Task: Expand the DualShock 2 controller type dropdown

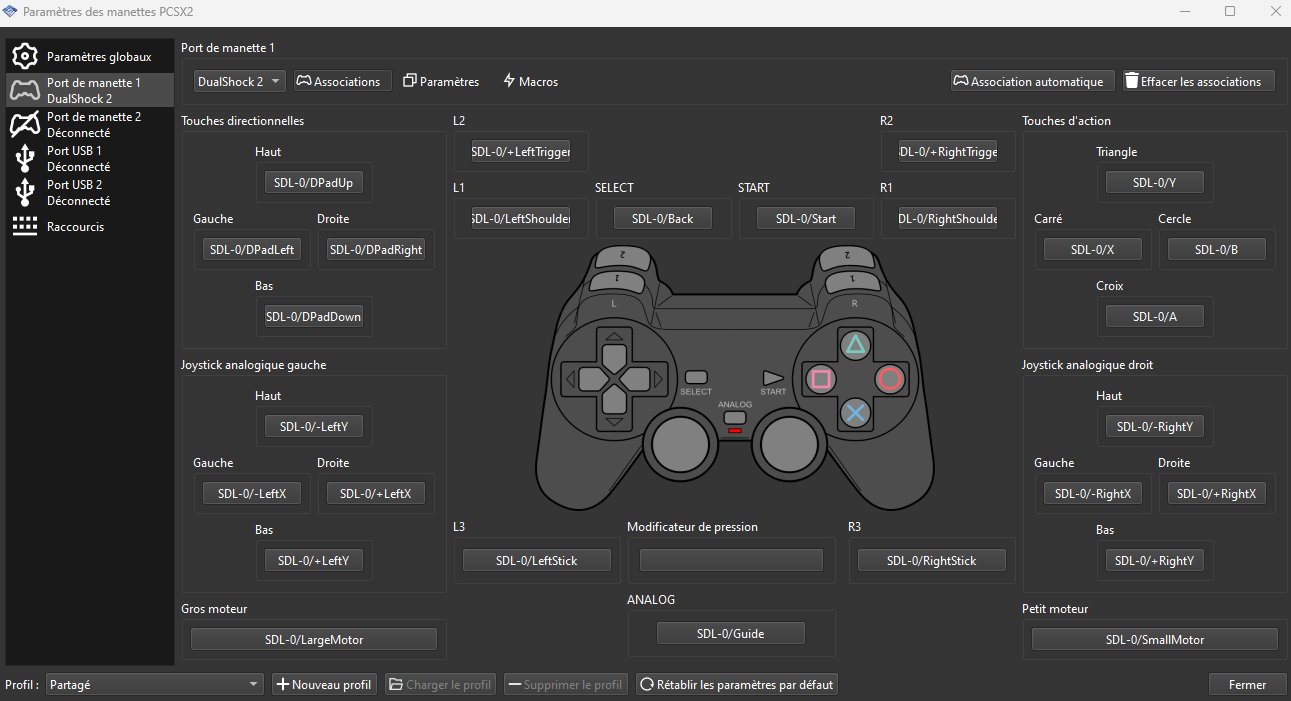Action: point(239,82)
